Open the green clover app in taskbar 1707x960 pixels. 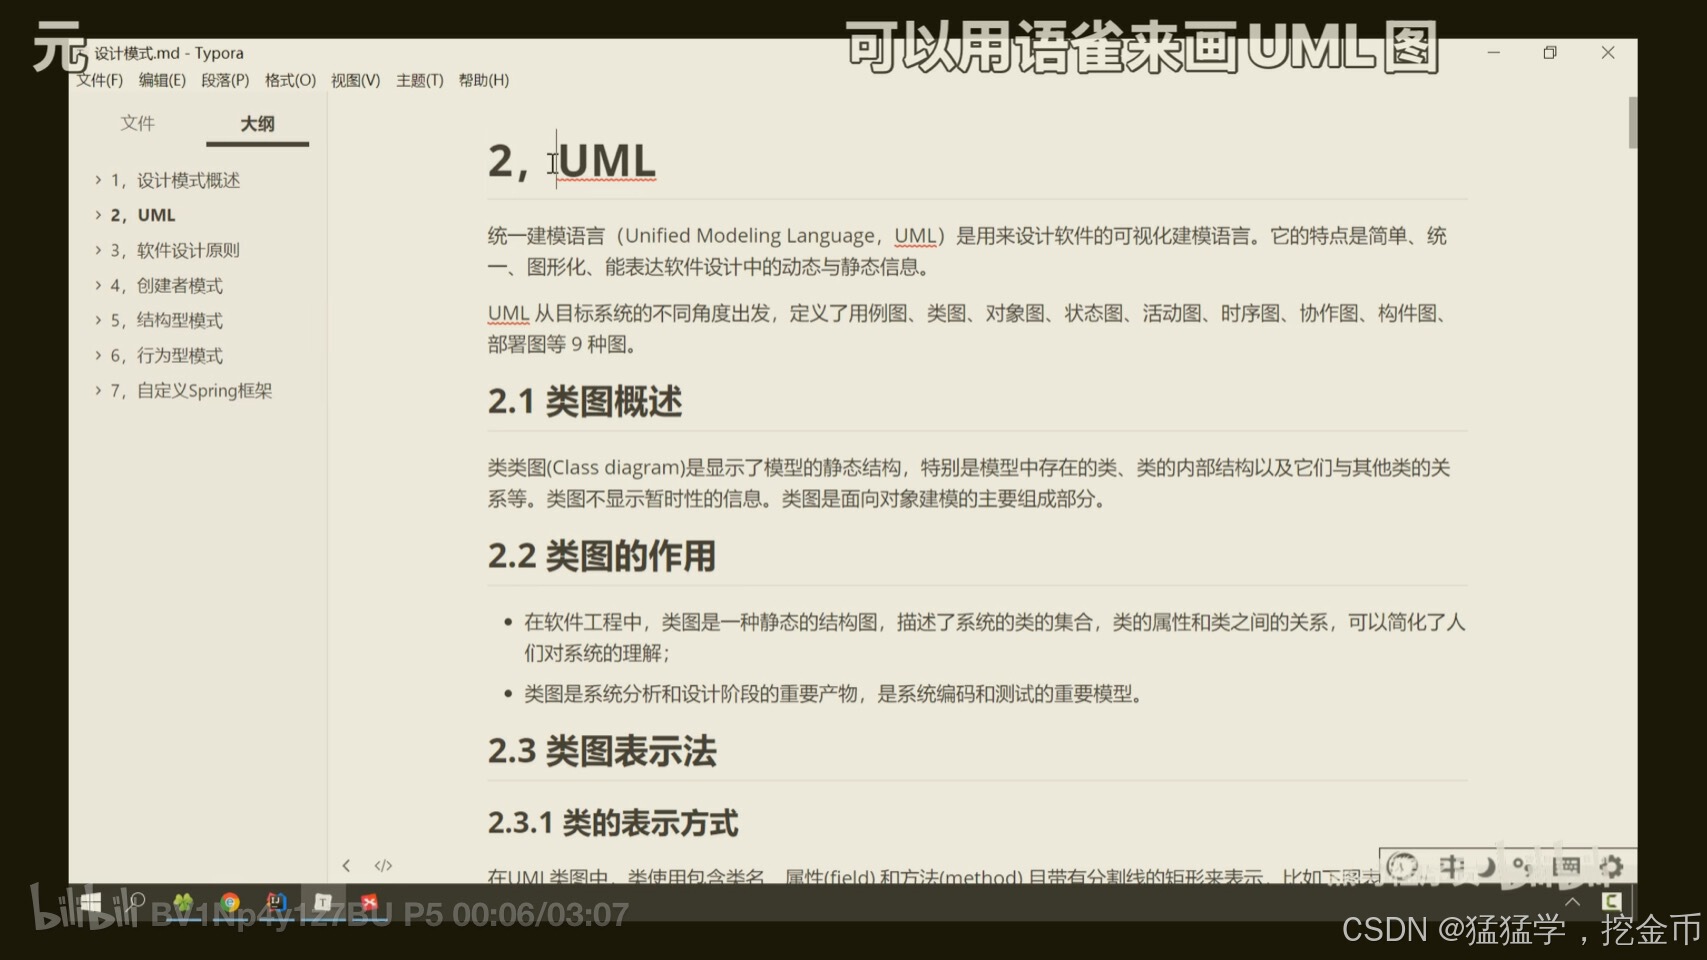click(184, 903)
